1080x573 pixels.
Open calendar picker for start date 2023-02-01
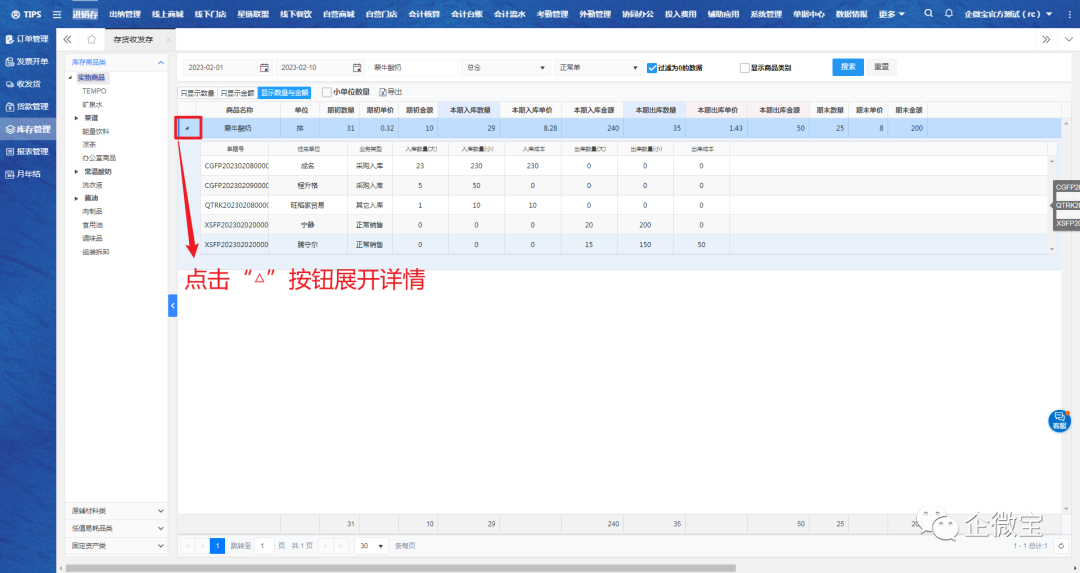pyautogui.click(x=264, y=68)
